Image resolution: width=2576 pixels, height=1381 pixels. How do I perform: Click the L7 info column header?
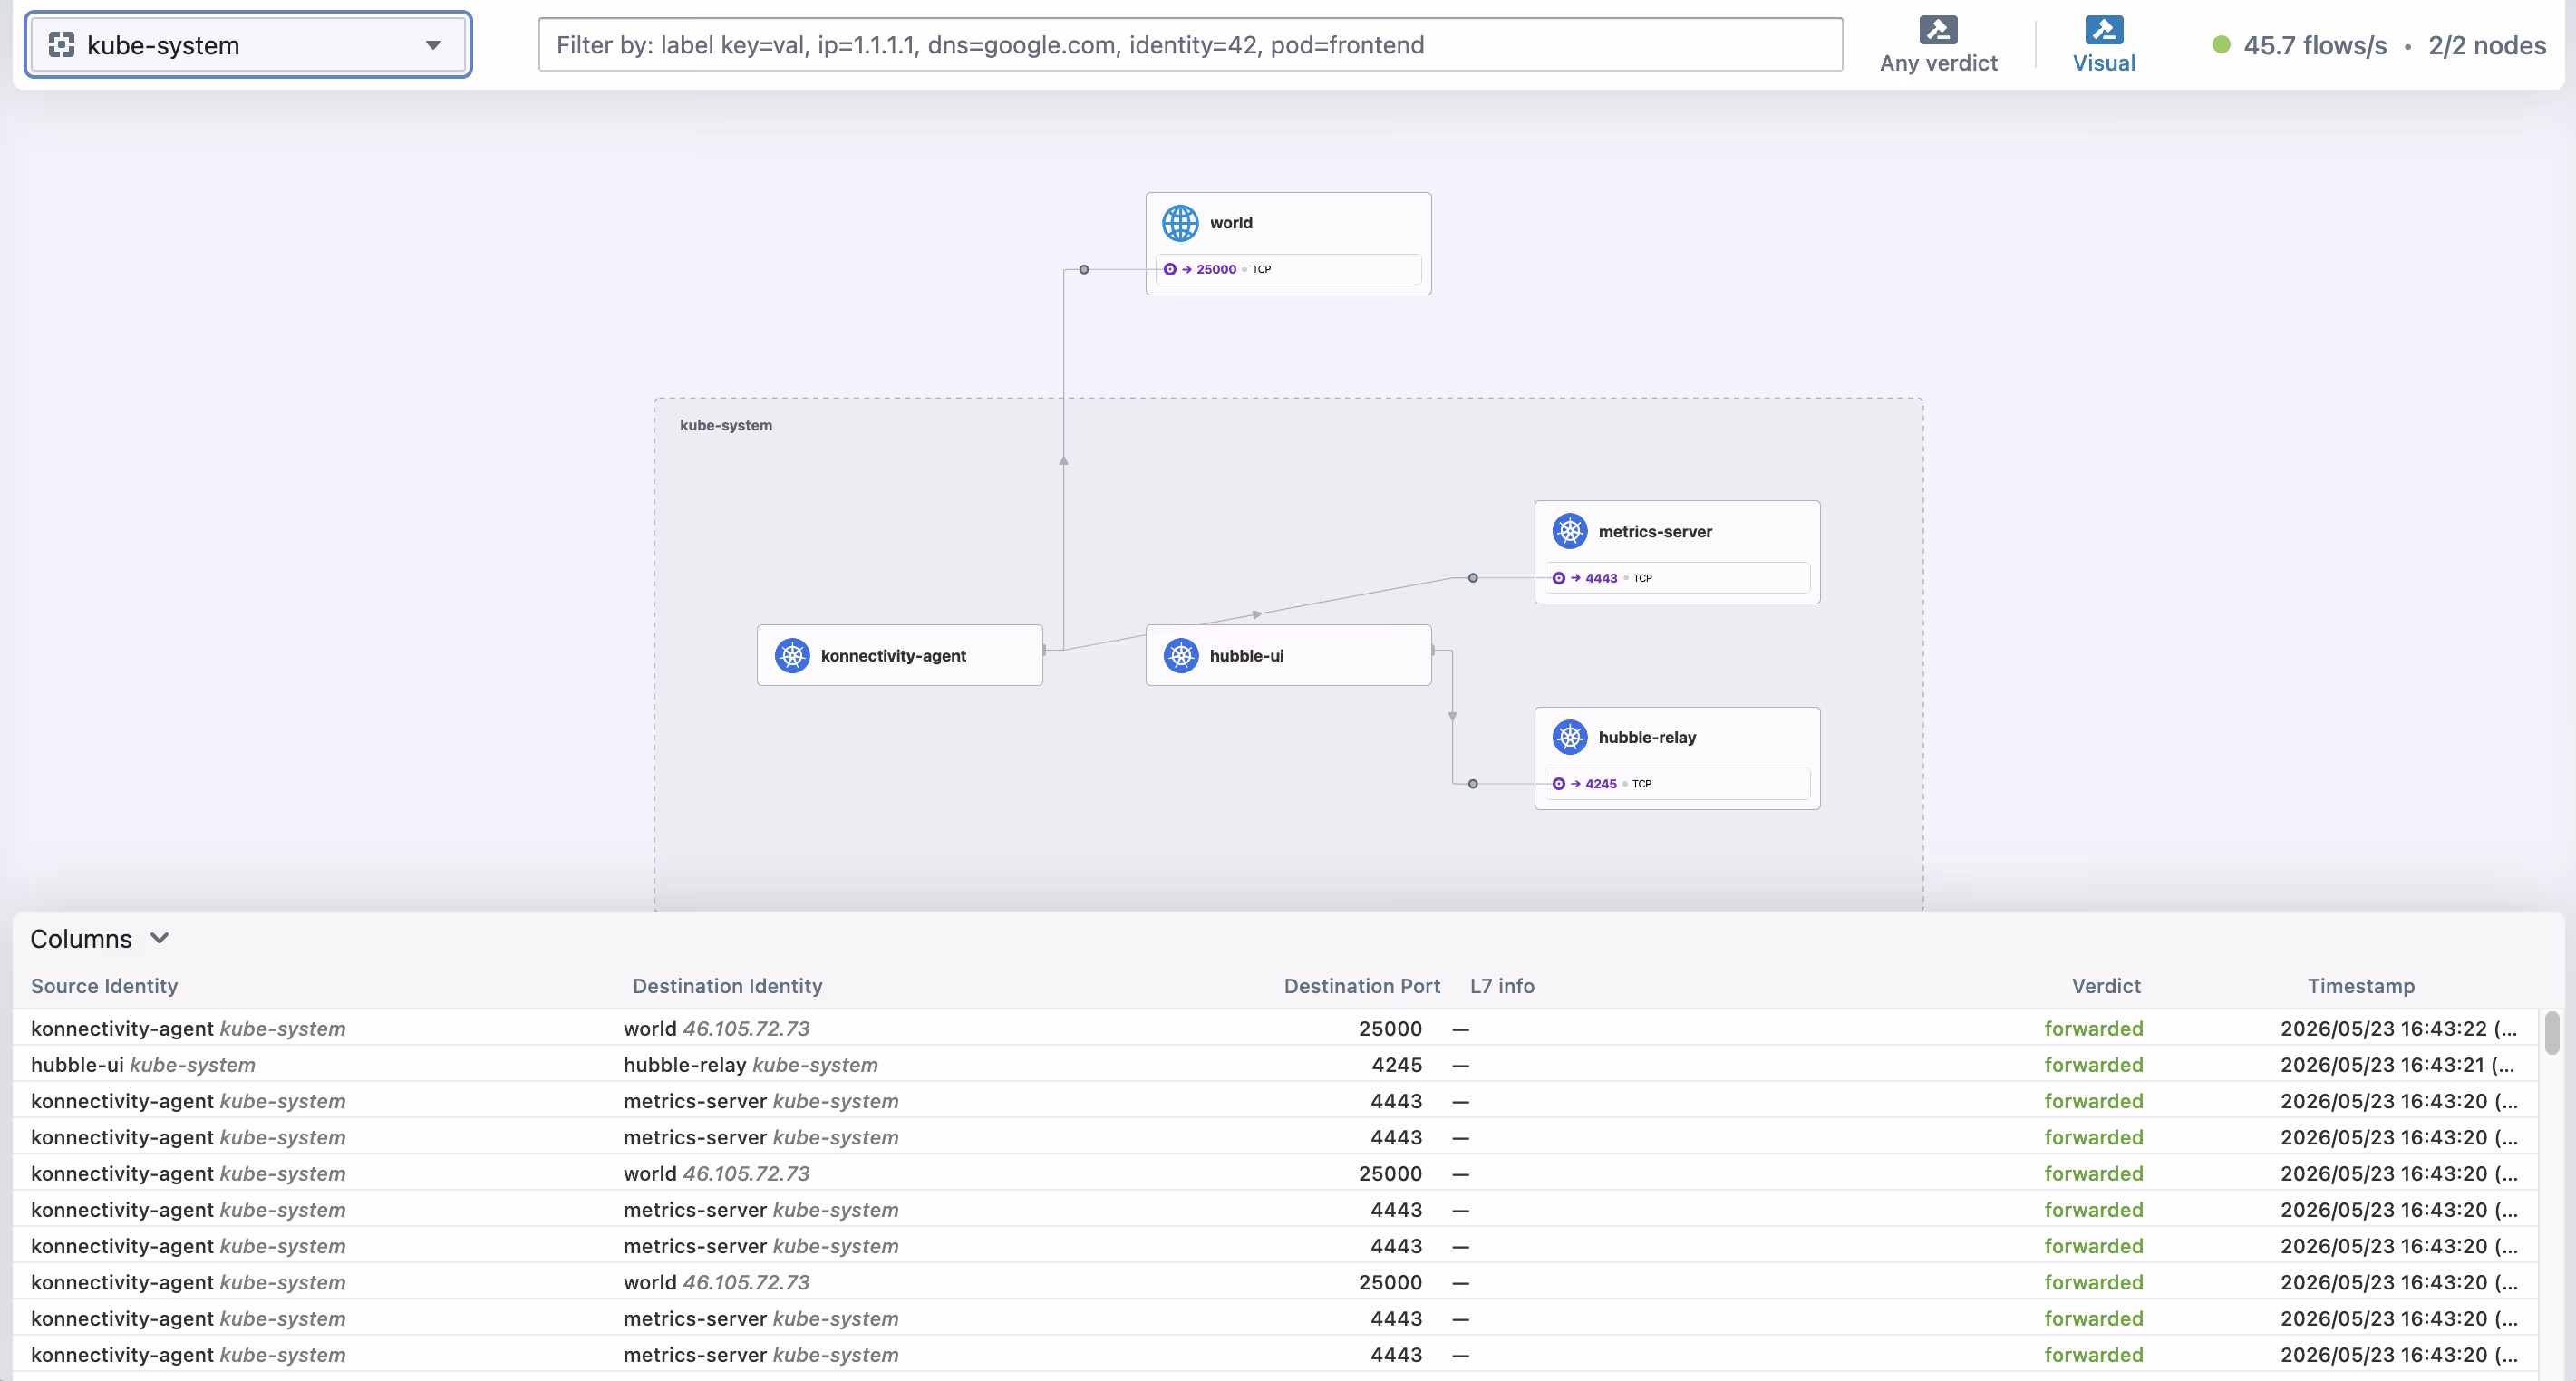pyautogui.click(x=1501, y=986)
